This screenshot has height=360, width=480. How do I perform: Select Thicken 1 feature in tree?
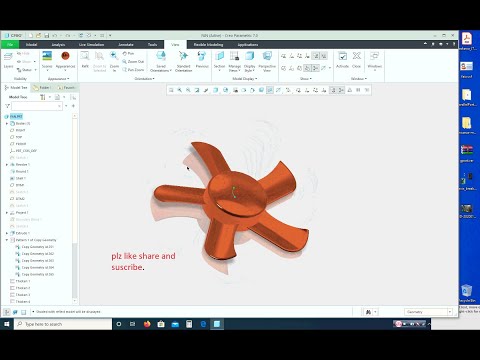tap(20, 281)
